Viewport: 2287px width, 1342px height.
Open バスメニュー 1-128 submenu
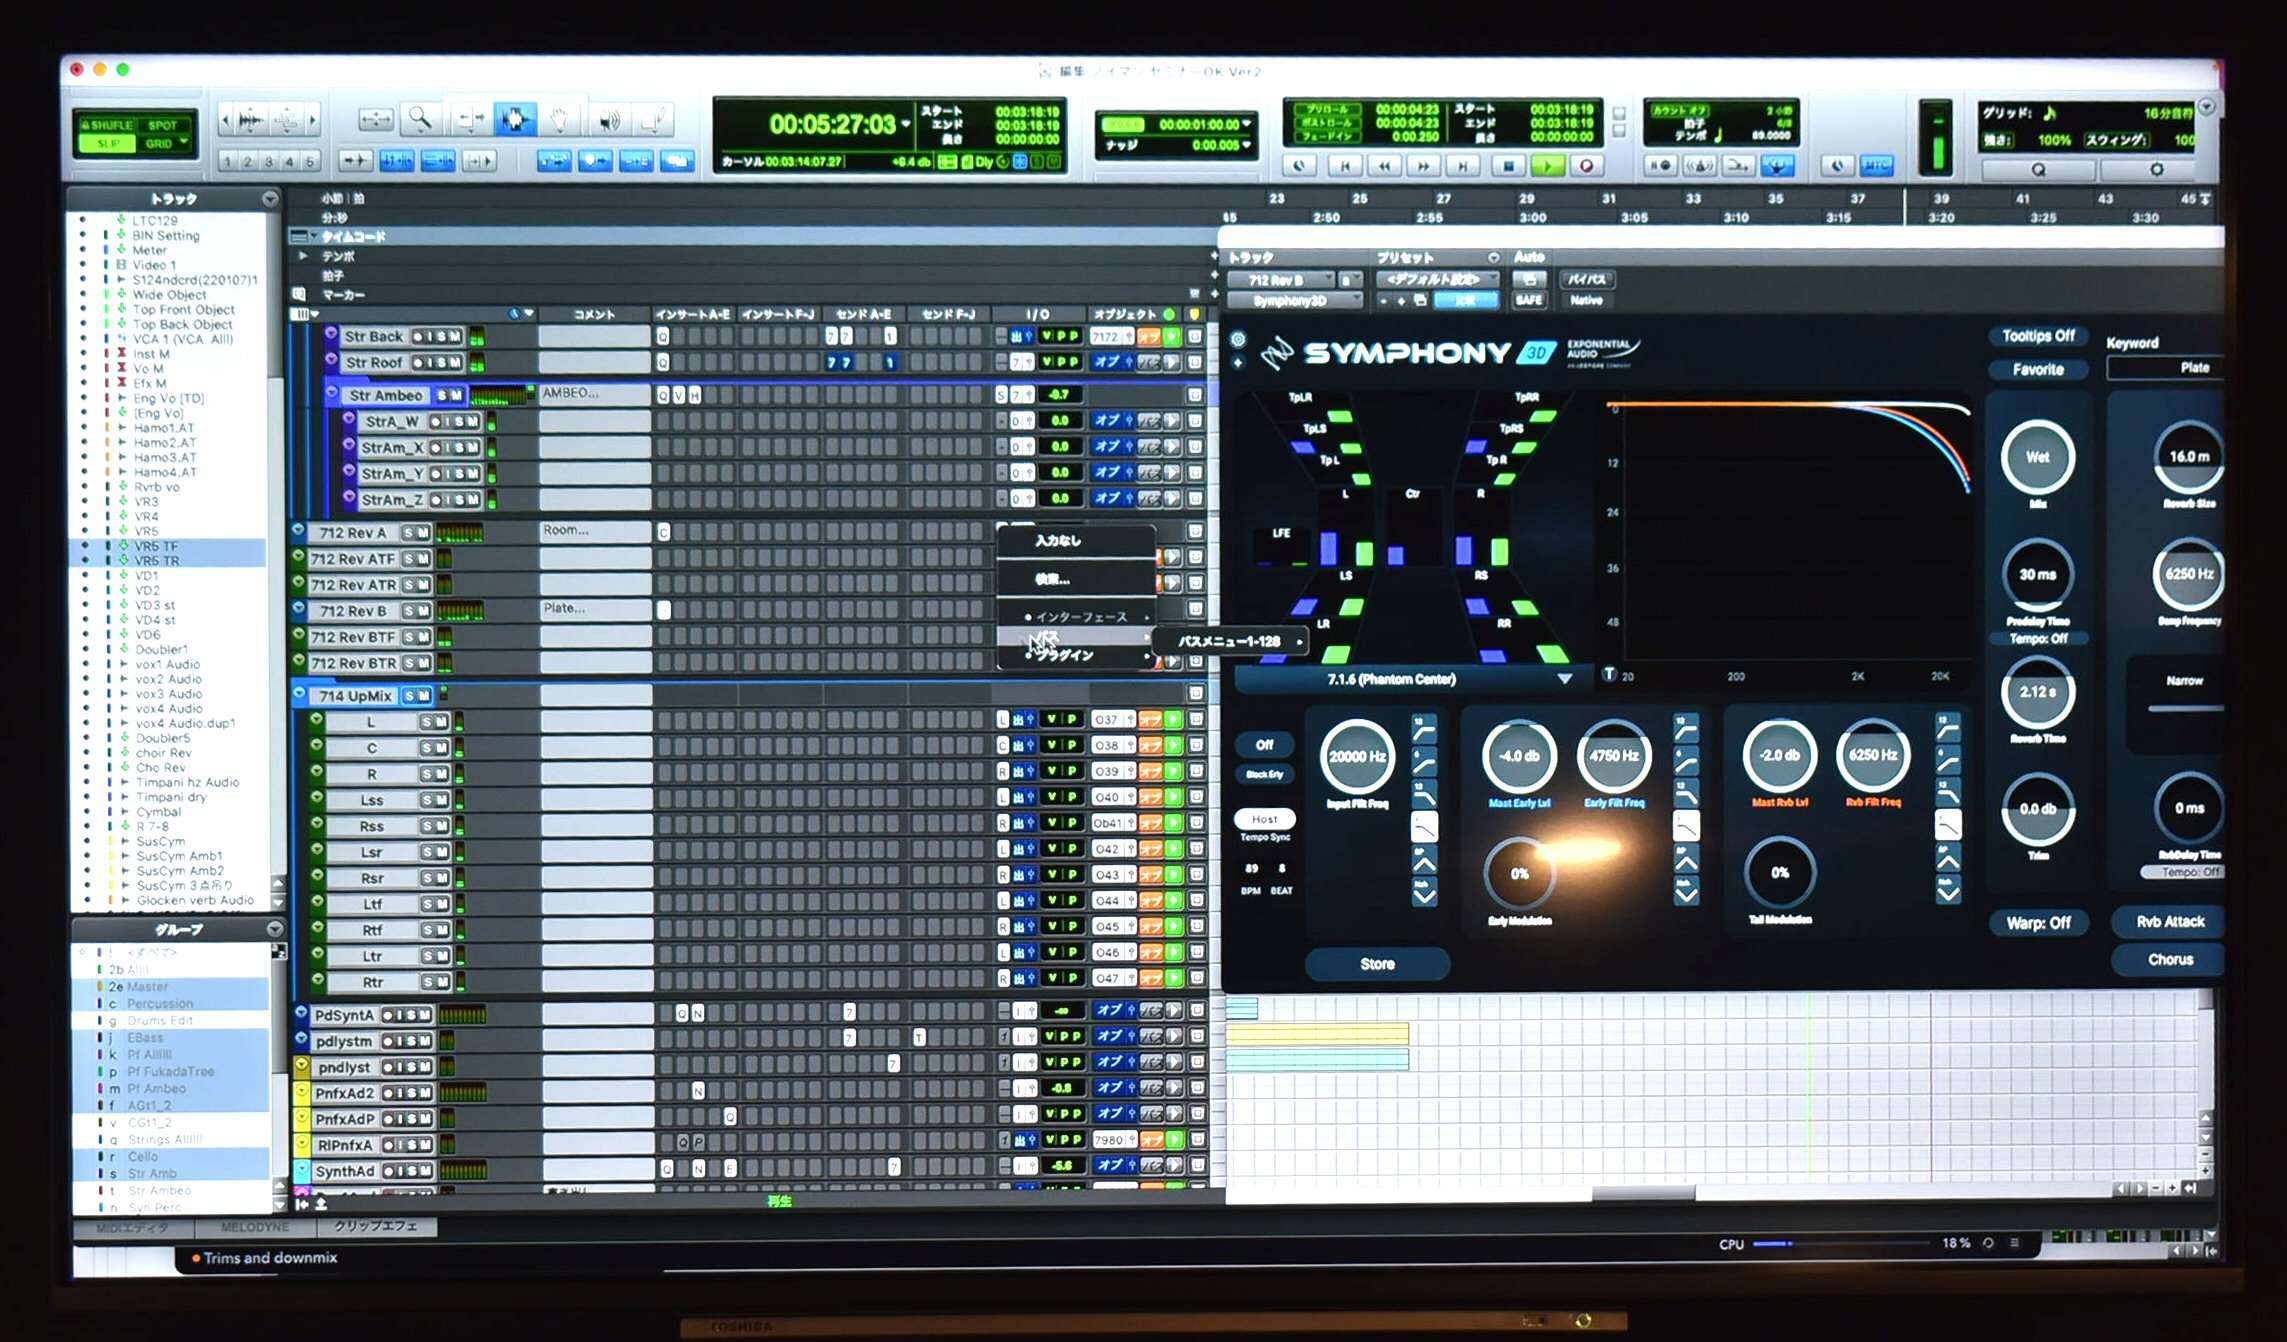point(1229,641)
